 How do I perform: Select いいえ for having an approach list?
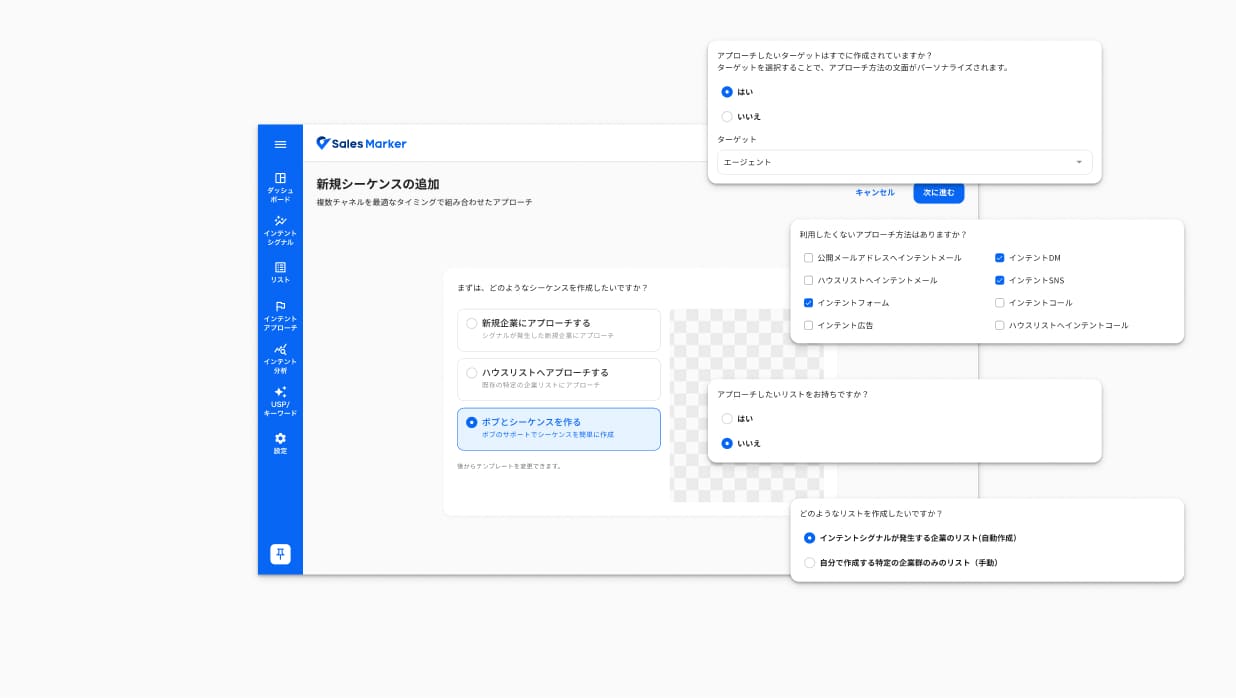tap(727, 443)
